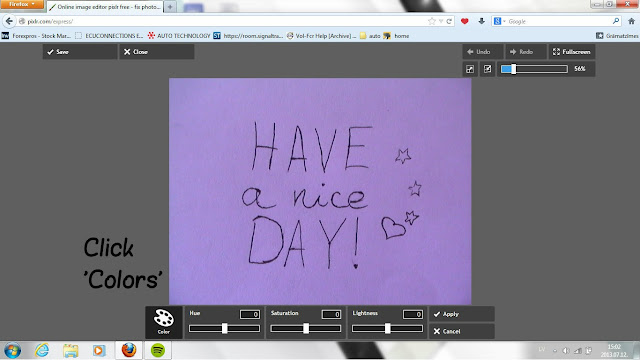Switch to Firefox in taskbar
Image resolution: width=640 pixels, height=360 pixels.
129,350
